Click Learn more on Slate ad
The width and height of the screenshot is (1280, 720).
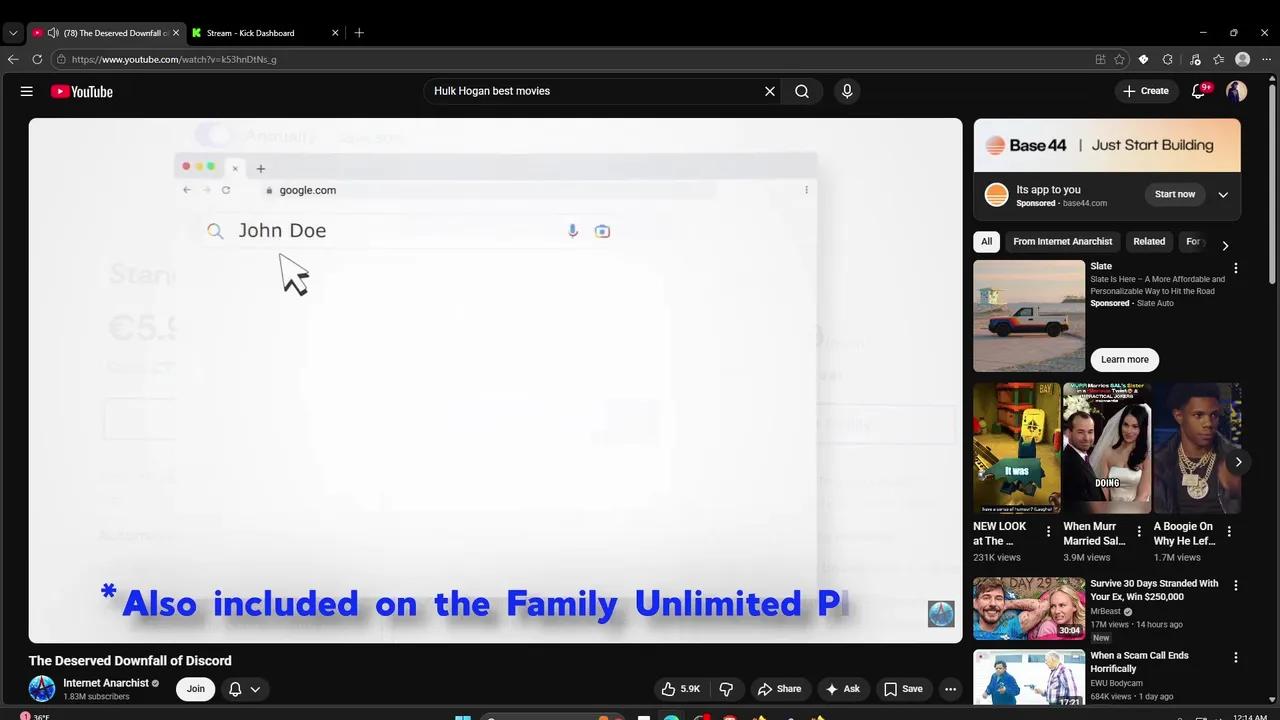pyautogui.click(x=1124, y=360)
